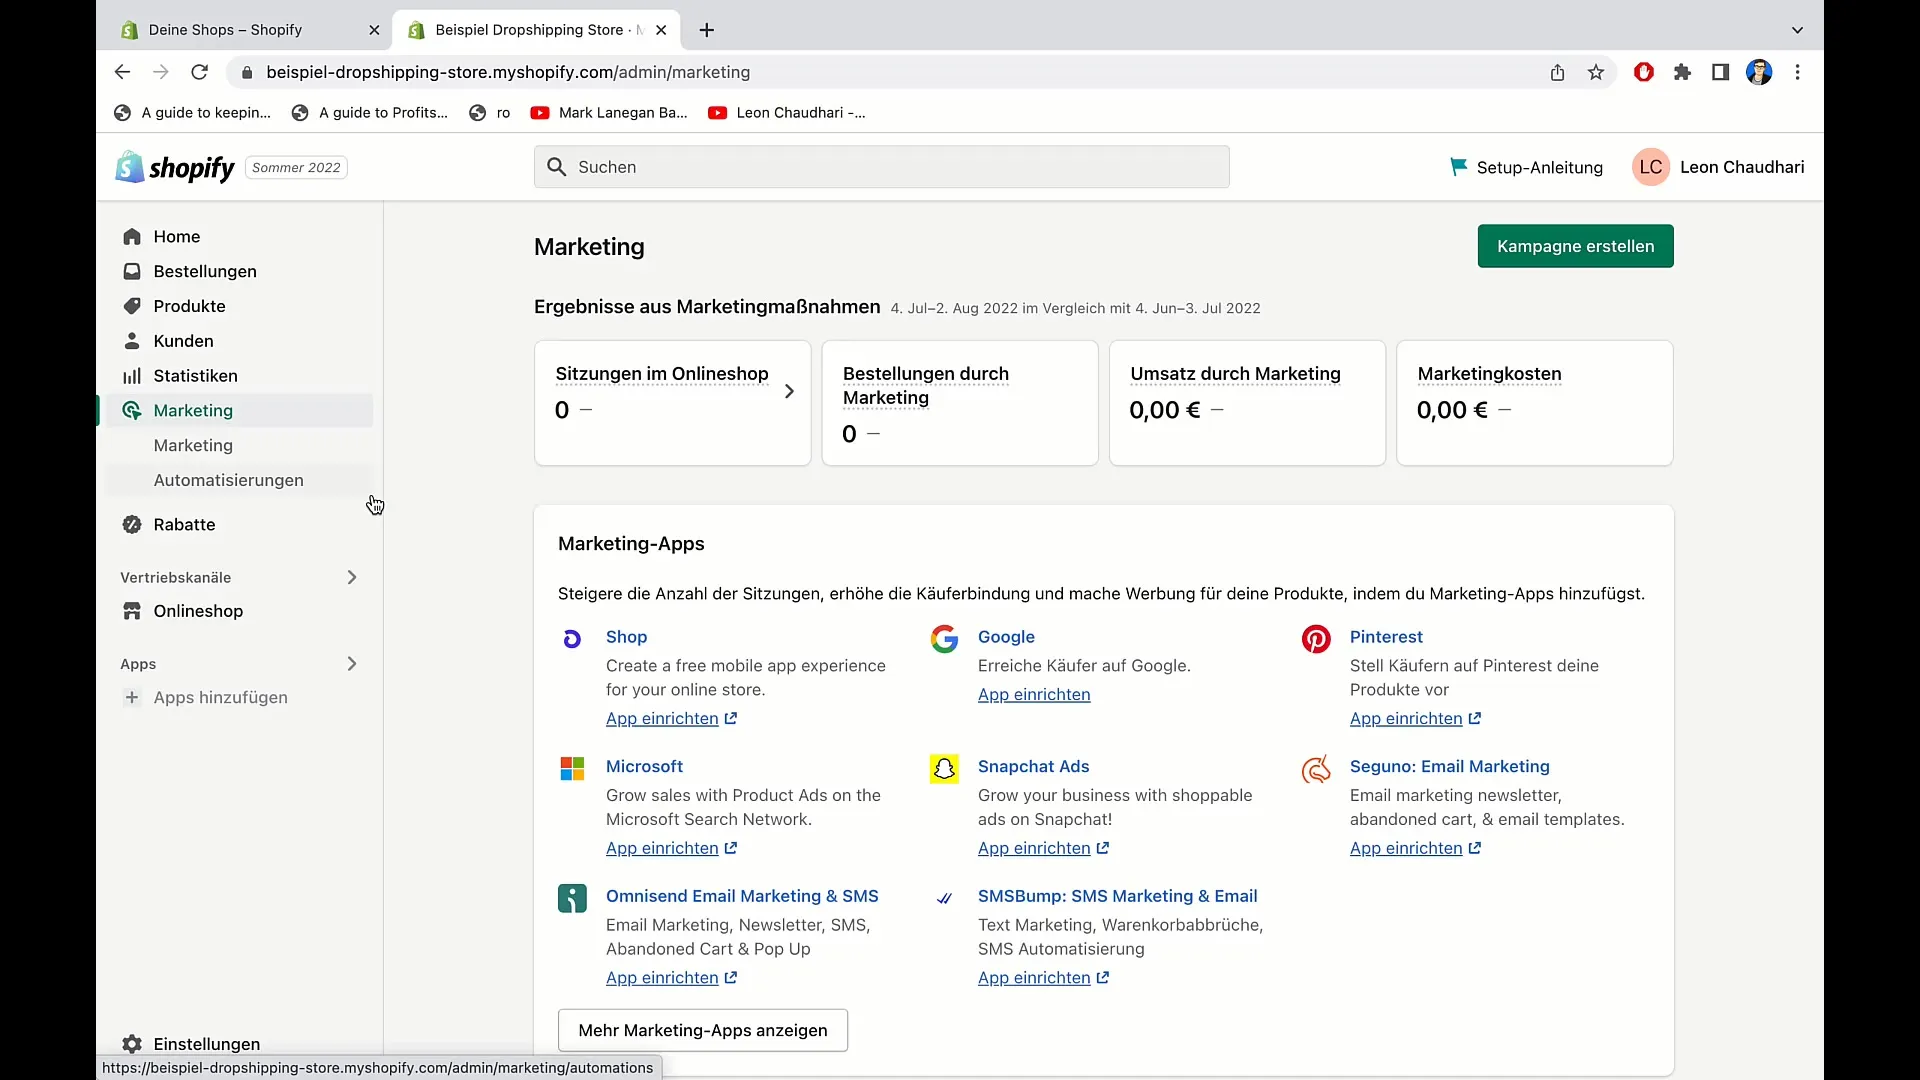The height and width of the screenshot is (1080, 1920).
Task: Expand Marketing submenu items
Action: tap(193, 410)
